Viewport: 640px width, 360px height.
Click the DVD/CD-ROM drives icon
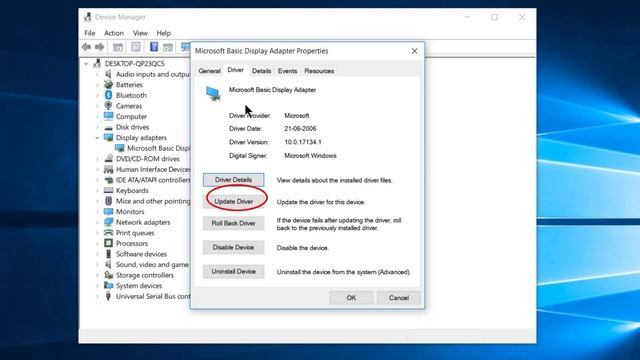(x=108, y=159)
